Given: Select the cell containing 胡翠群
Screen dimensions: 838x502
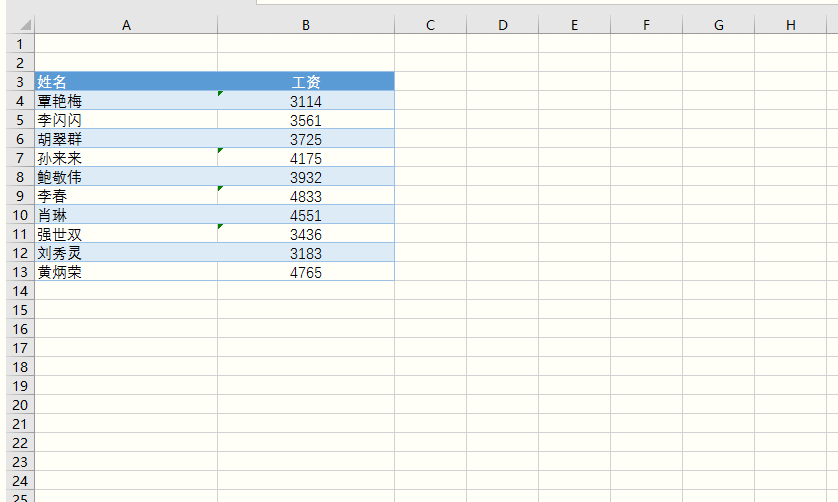Looking at the screenshot, I should point(126,138).
